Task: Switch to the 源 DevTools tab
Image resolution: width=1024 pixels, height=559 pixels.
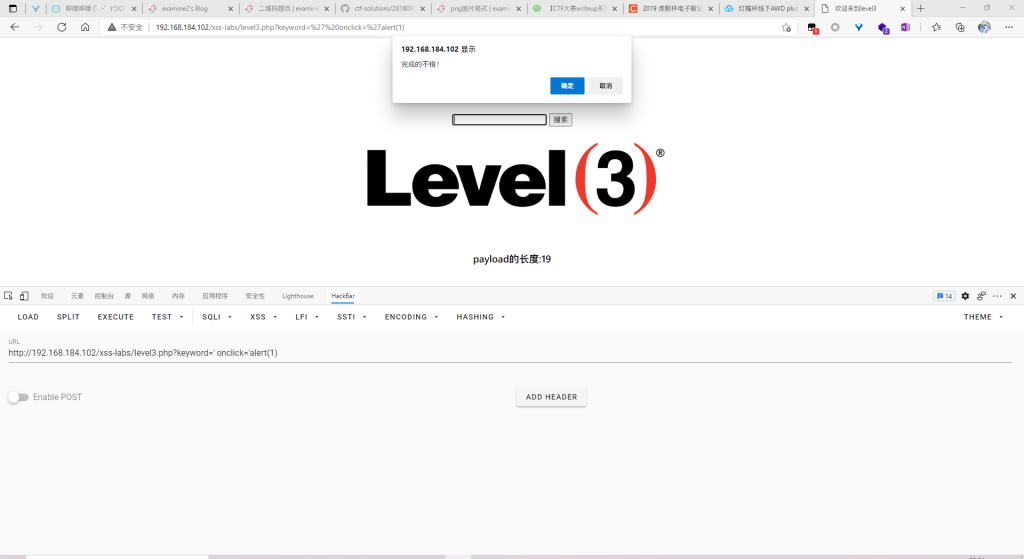Action: [x=127, y=296]
